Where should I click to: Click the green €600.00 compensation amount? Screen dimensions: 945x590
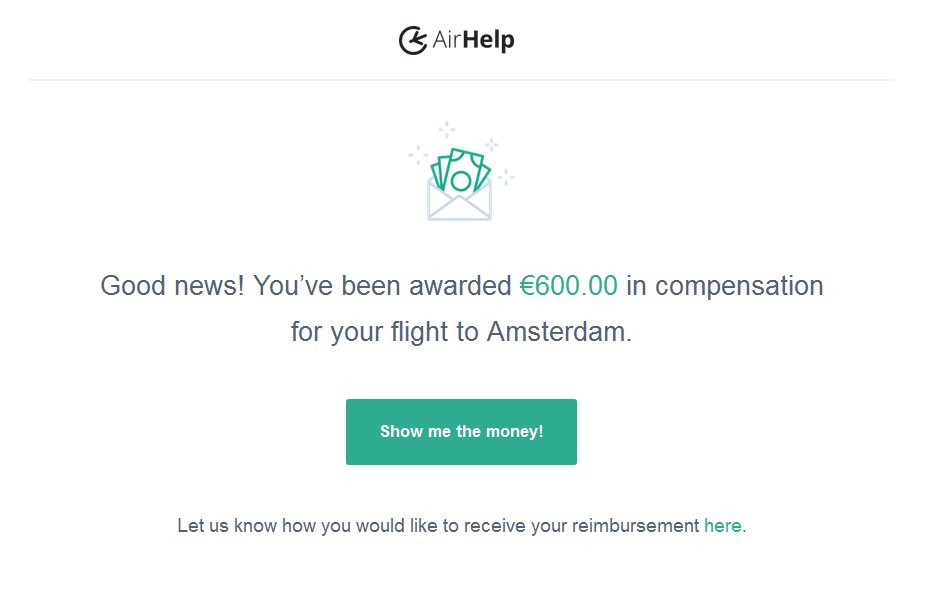click(x=568, y=286)
